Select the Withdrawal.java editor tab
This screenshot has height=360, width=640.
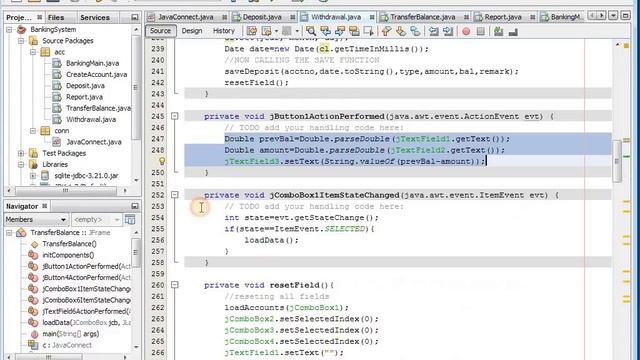336,17
